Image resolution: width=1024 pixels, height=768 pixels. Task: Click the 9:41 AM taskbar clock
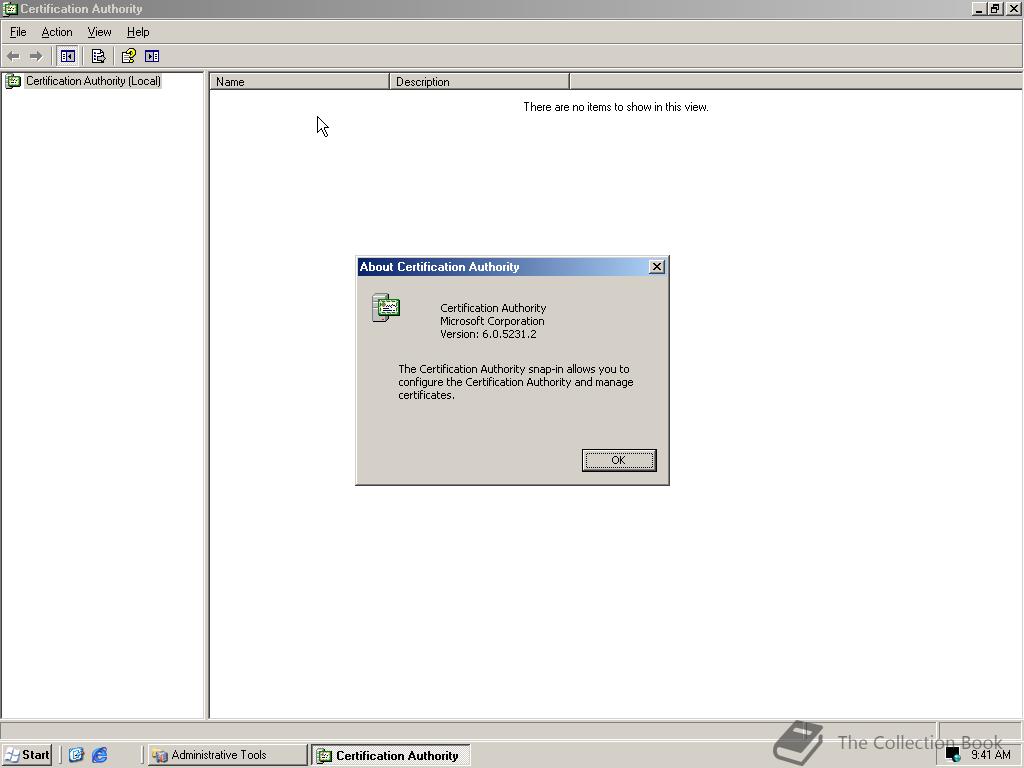tap(990, 755)
